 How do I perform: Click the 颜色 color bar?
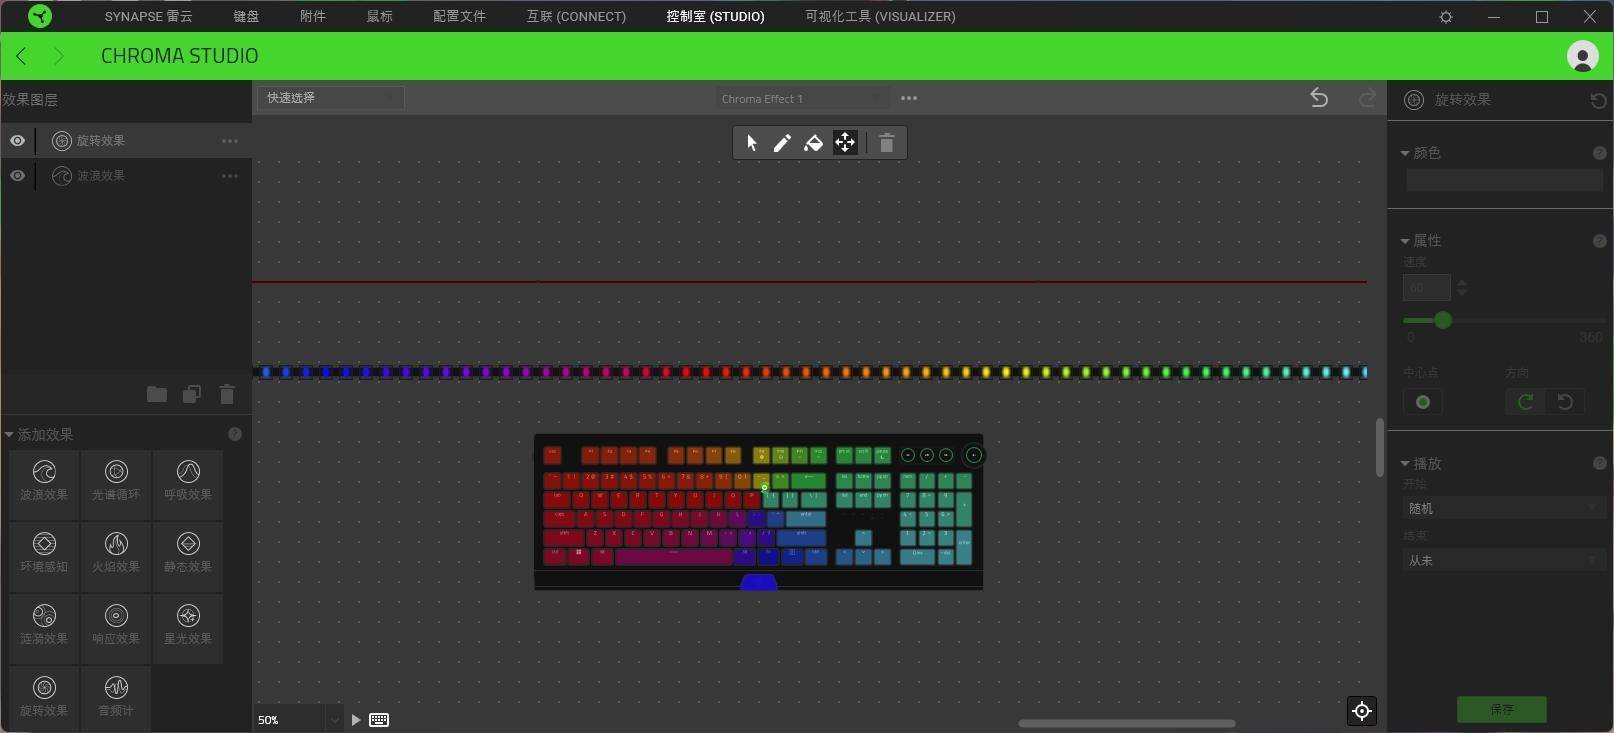pyautogui.click(x=1504, y=180)
